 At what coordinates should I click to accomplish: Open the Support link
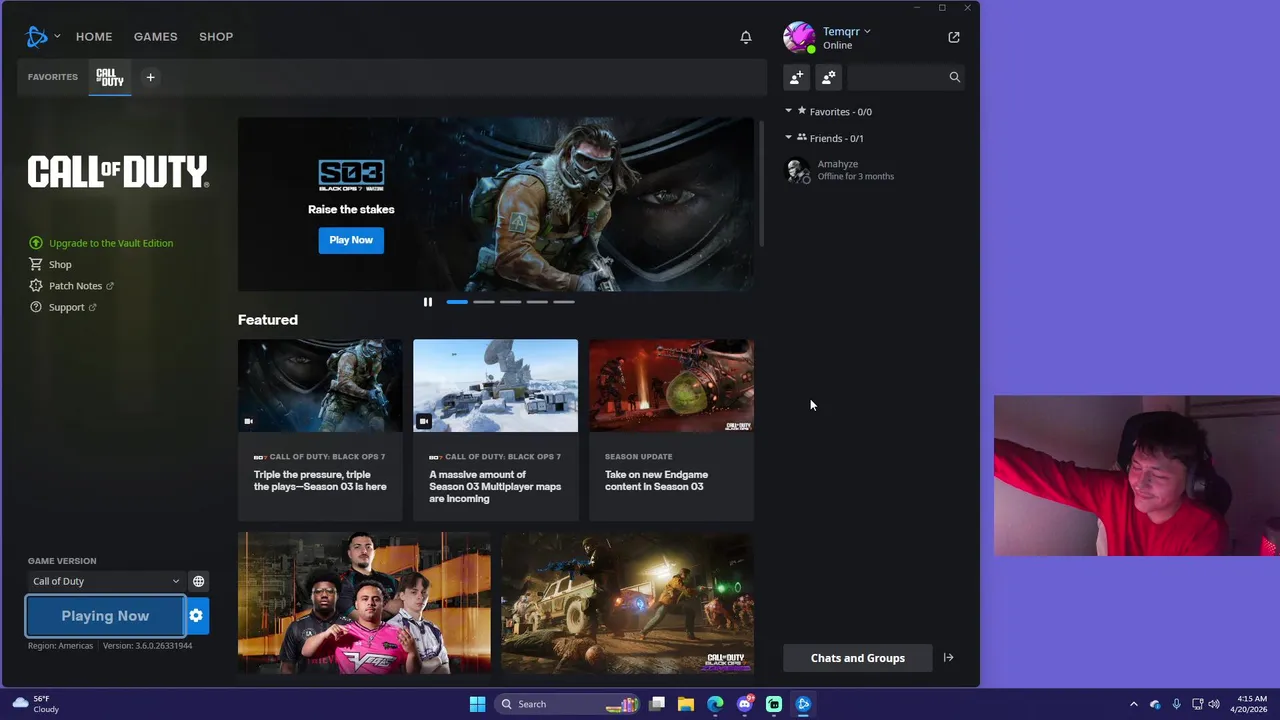[62, 307]
